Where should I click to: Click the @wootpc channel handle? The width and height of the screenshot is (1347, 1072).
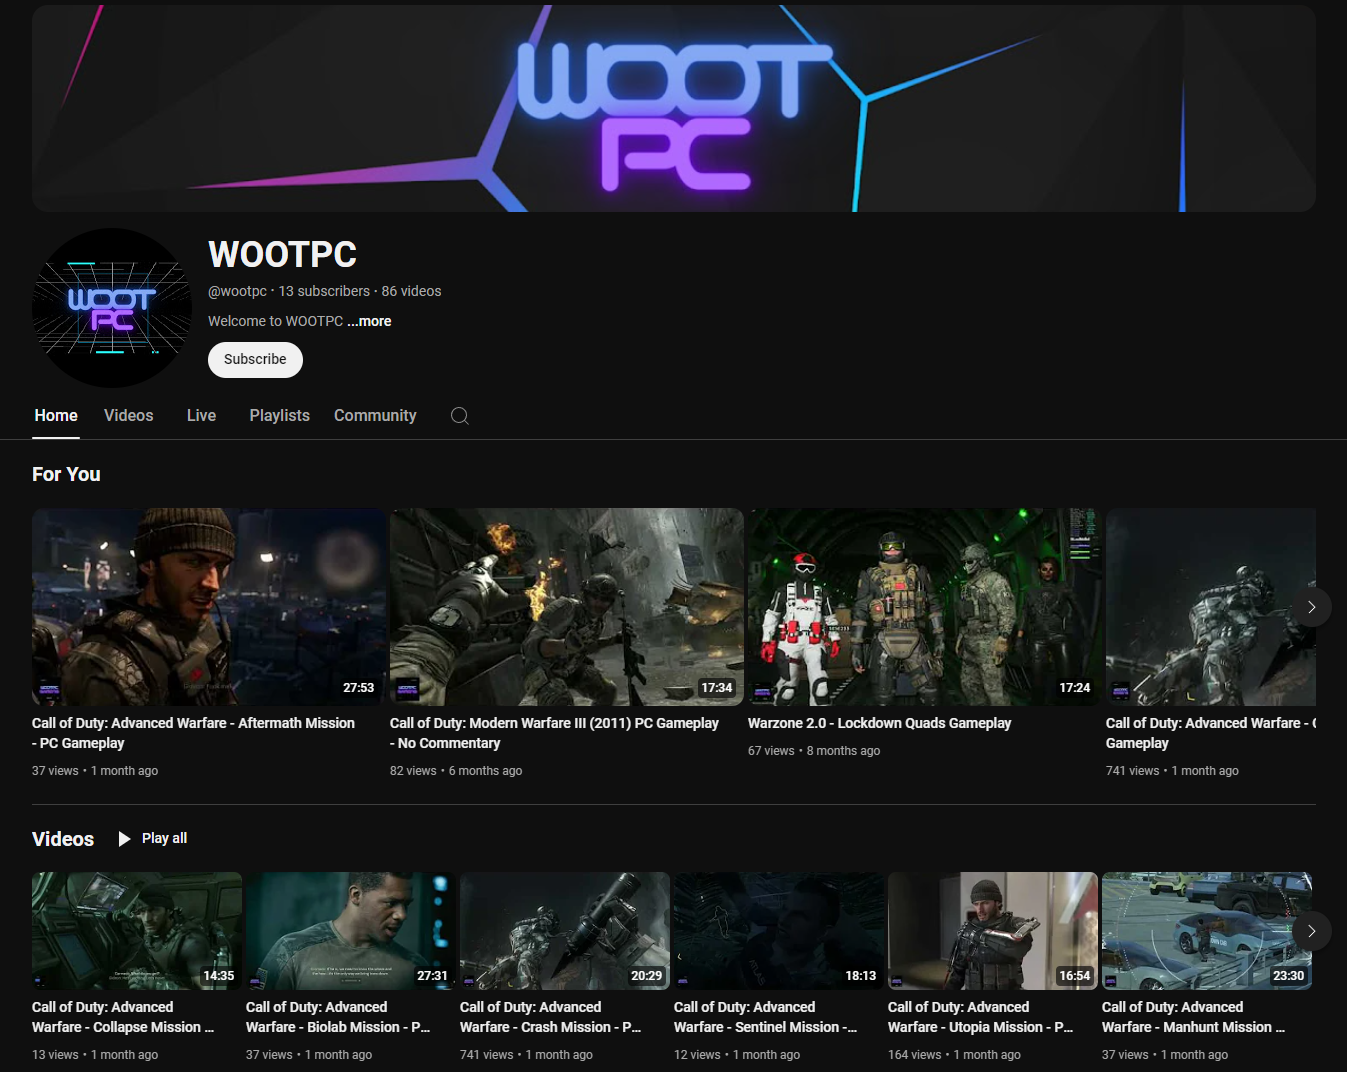click(237, 291)
